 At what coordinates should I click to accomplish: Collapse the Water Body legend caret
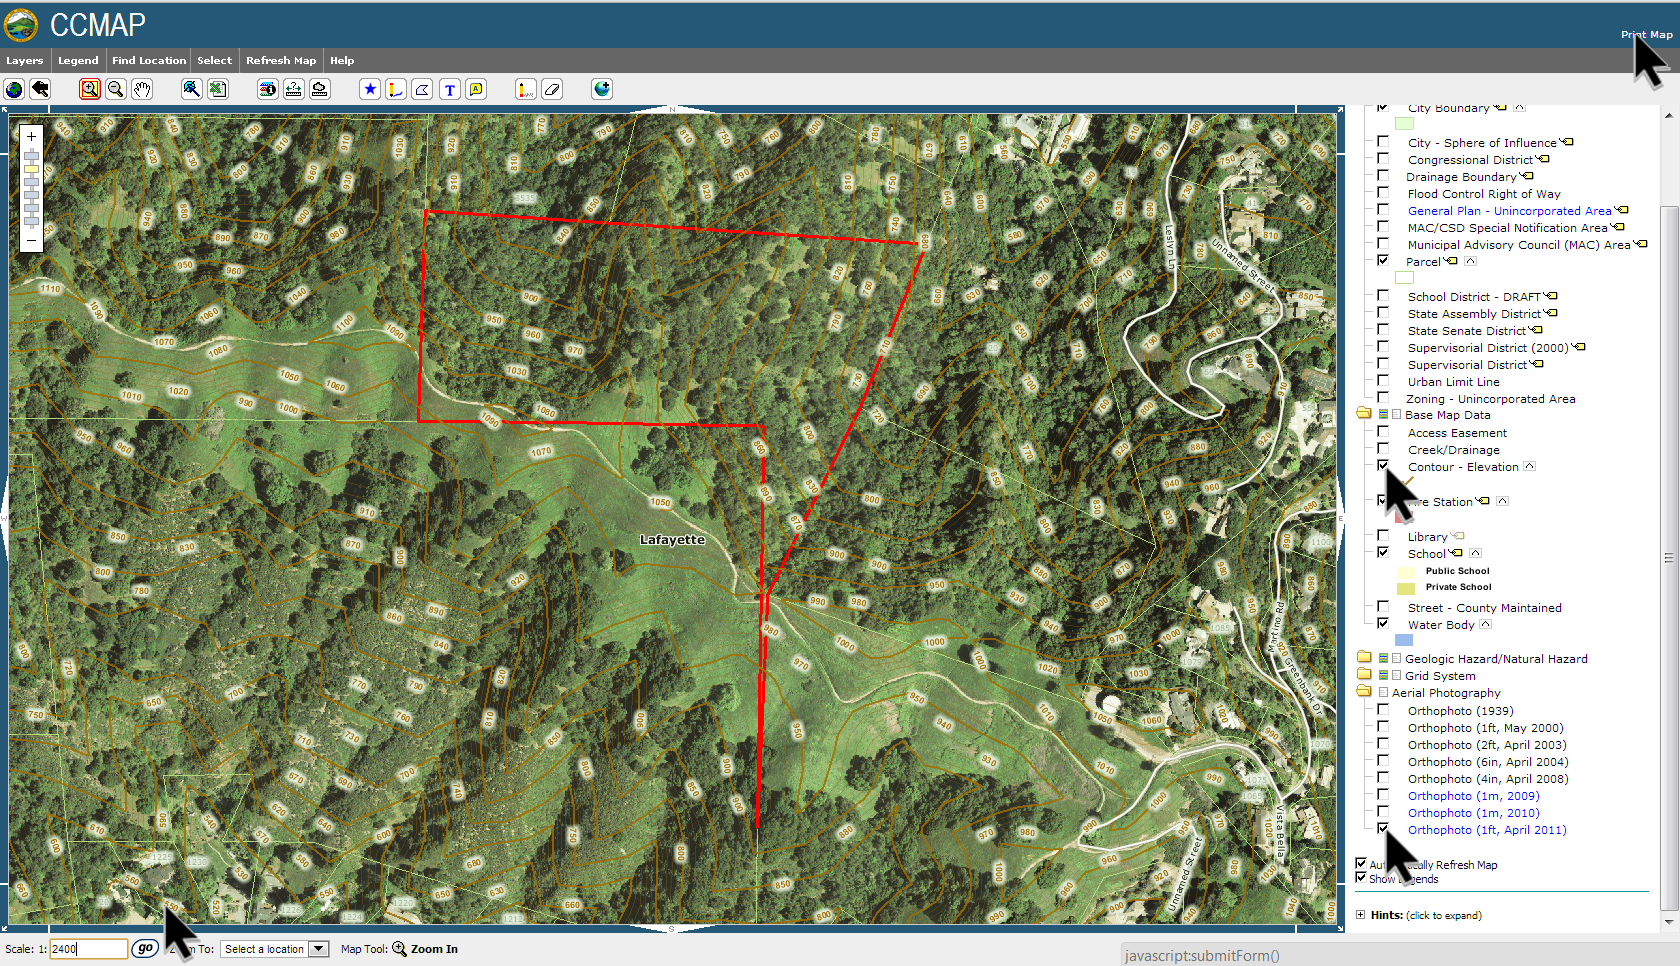coord(1485,624)
